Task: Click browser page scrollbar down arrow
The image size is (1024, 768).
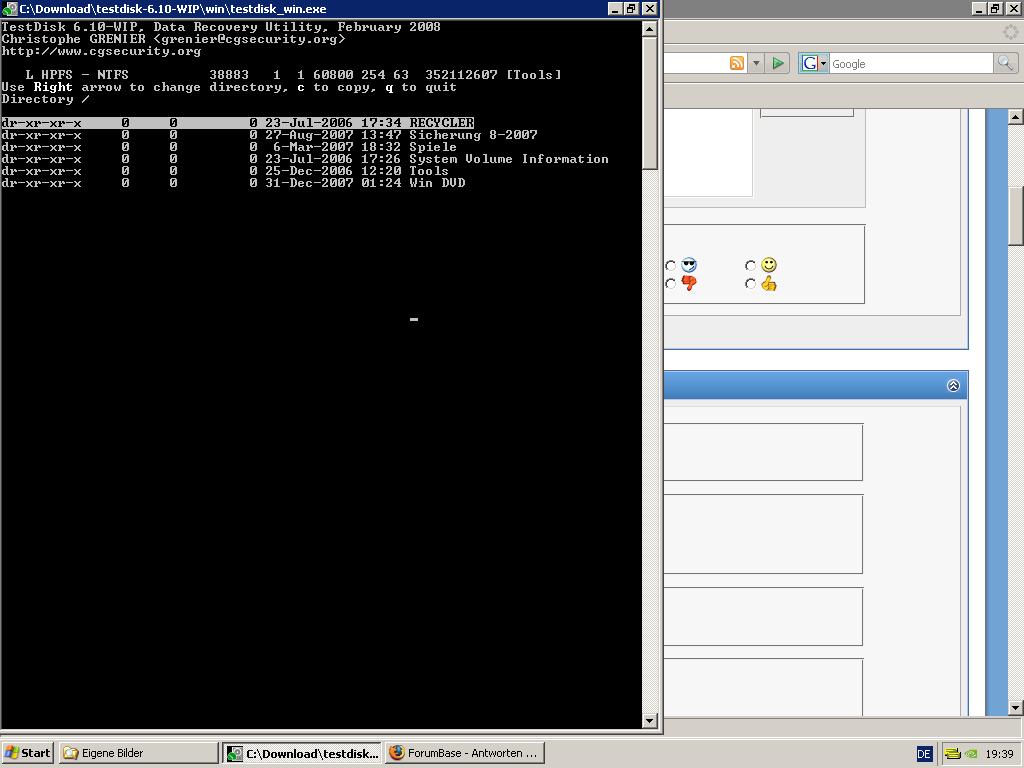Action: [1015, 708]
